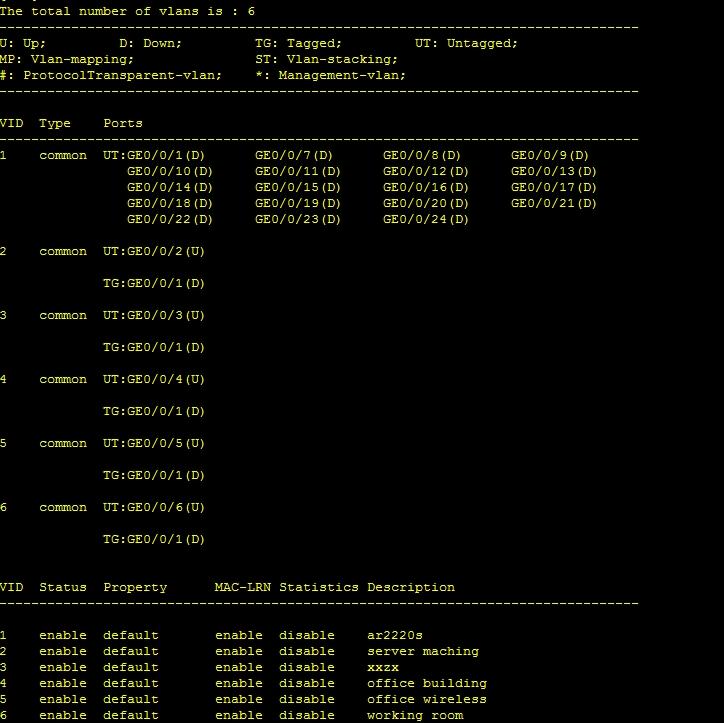Click port GE0/0/23(D)

297,219
